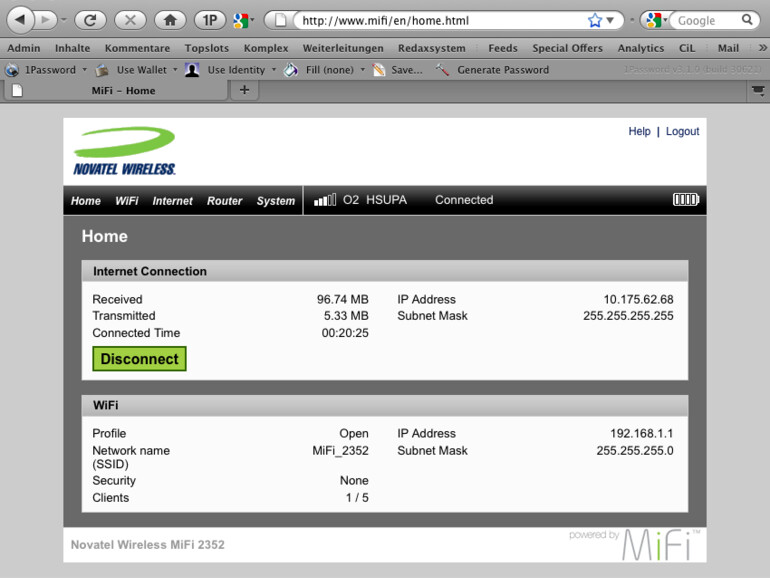Open the list-all-tabs icon
The image size is (770, 578).
[758, 90]
